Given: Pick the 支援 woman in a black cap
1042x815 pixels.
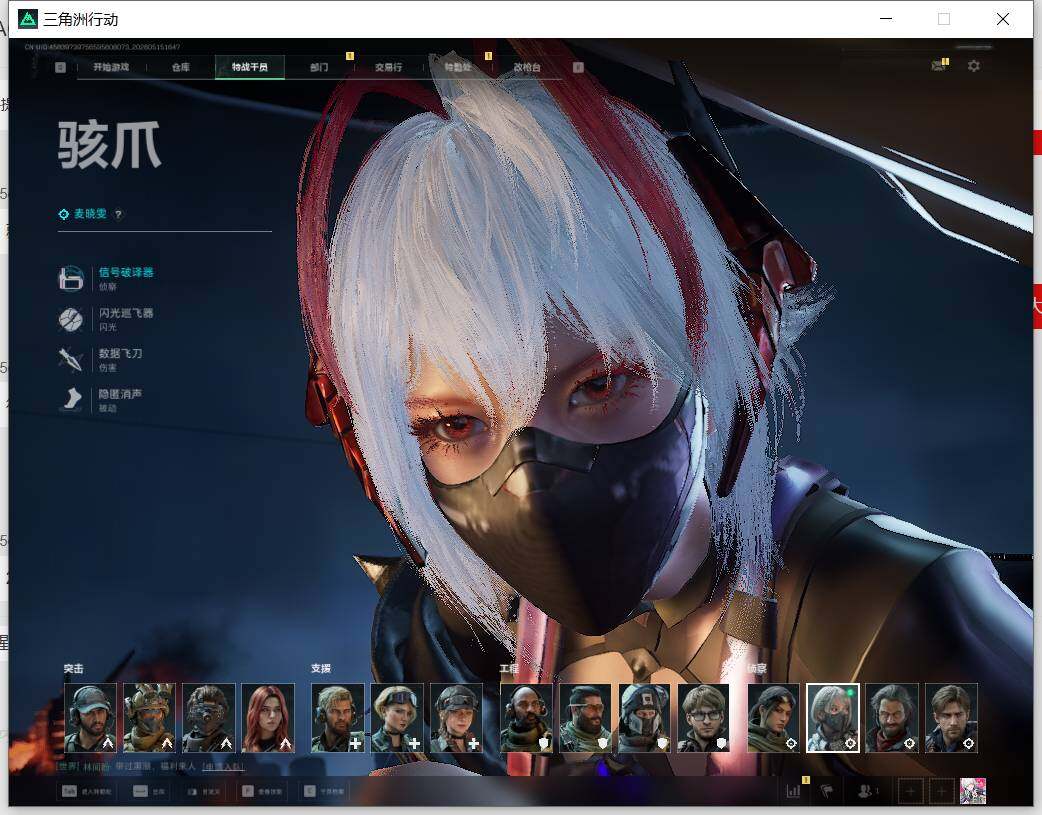Looking at the screenshot, I should point(457,717).
